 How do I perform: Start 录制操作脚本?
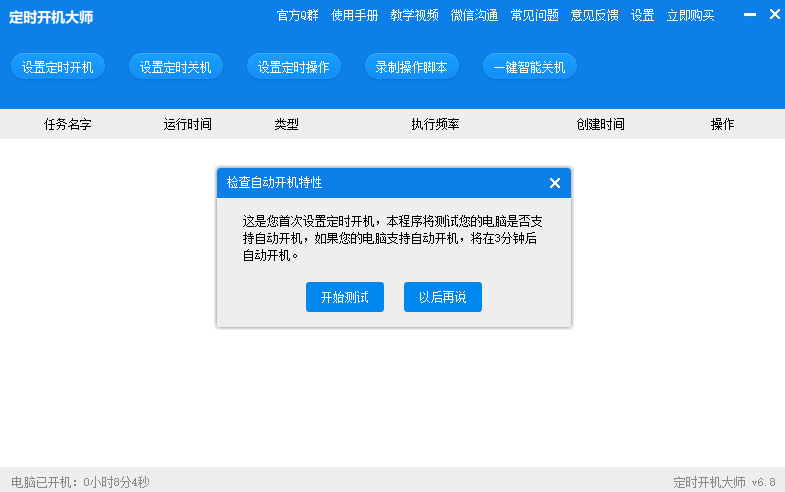tap(412, 67)
